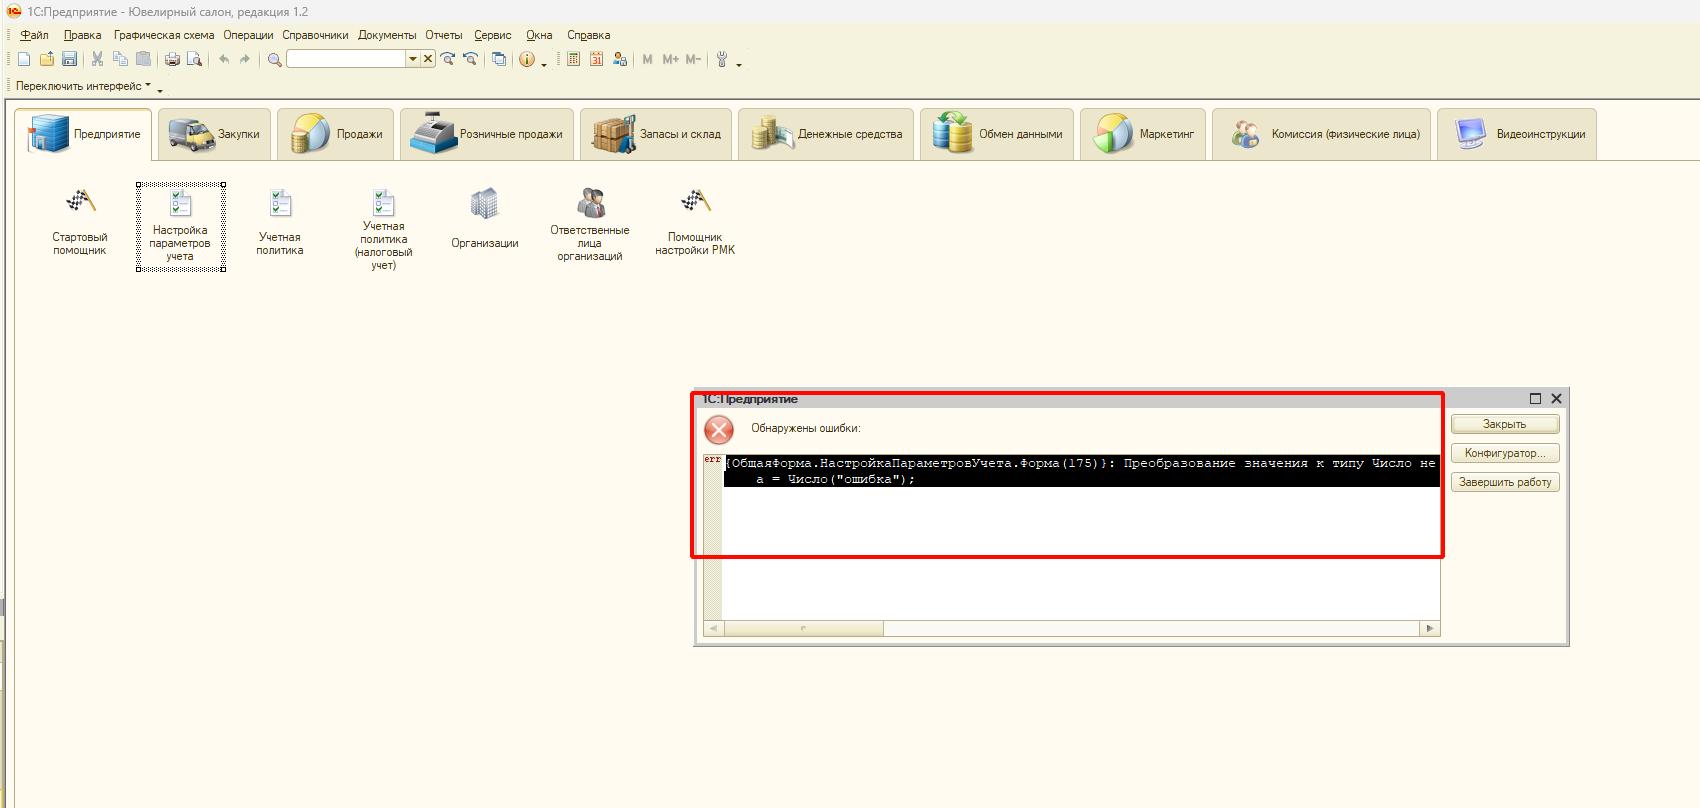Switch to the Запасы и склад tab
Viewport: 1700px width, 808px height.
tap(656, 134)
